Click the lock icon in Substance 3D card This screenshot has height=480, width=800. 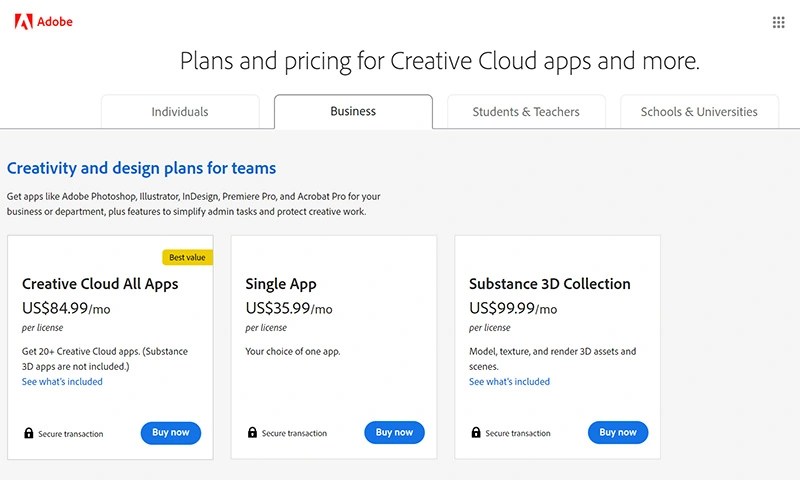[476, 433]
